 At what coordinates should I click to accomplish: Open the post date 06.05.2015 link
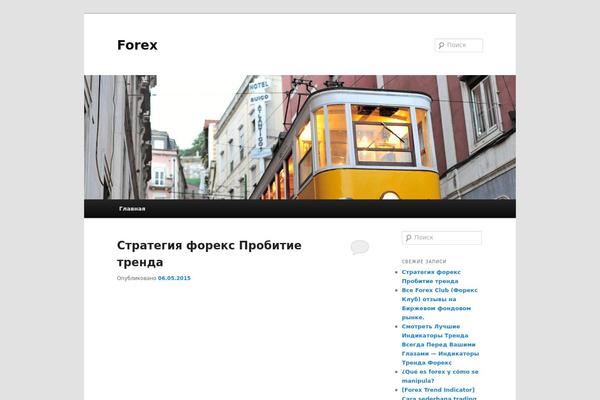[174, 278]
